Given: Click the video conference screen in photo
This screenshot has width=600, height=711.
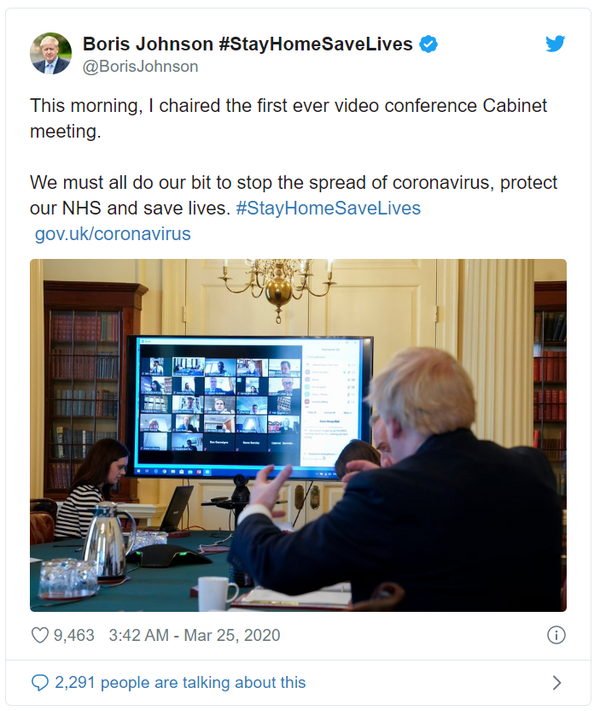Looking at the screenshot, I should 249,407.
